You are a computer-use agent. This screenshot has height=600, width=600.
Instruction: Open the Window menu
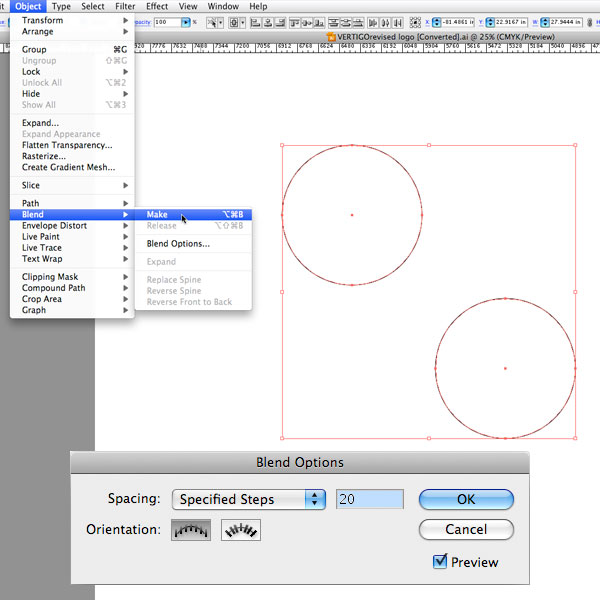pyautogui.click(x=223, y=6)
